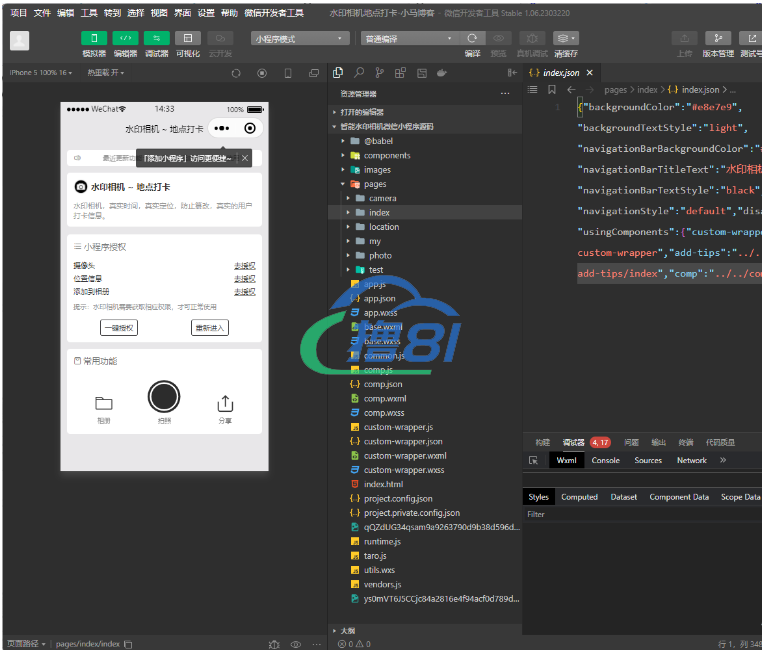Click the album folder icon in simulator
The width and height of the screenshot is (762, 650).
click(x=104, y=403)
